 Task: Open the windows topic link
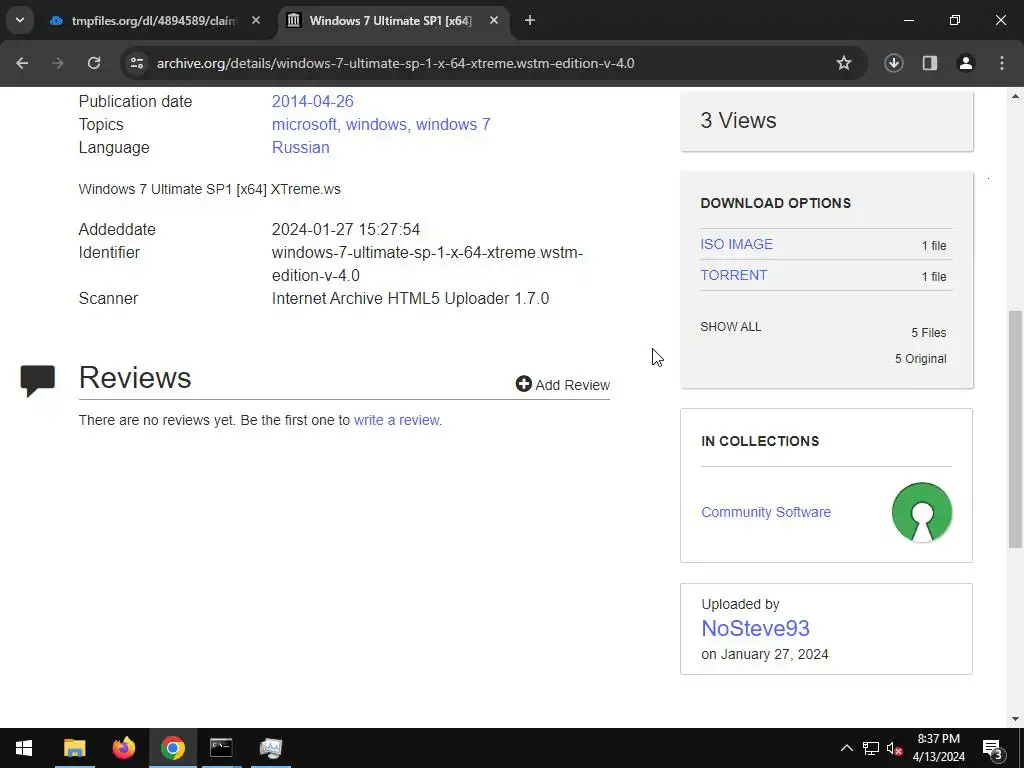pyautogui.click(x=376, y=124)
